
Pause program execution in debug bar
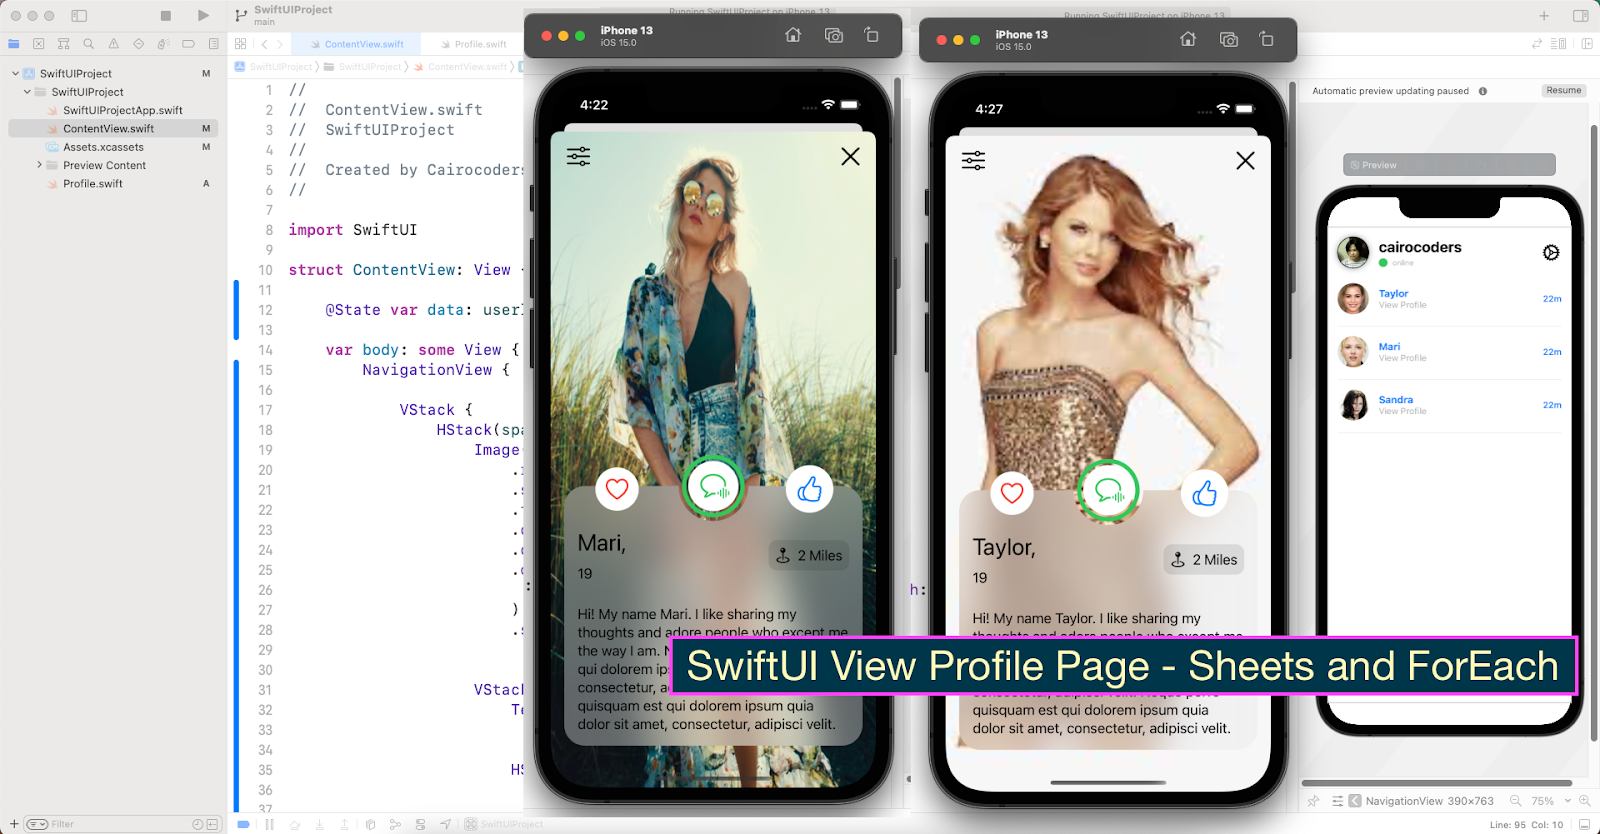[x=269, y=824]
